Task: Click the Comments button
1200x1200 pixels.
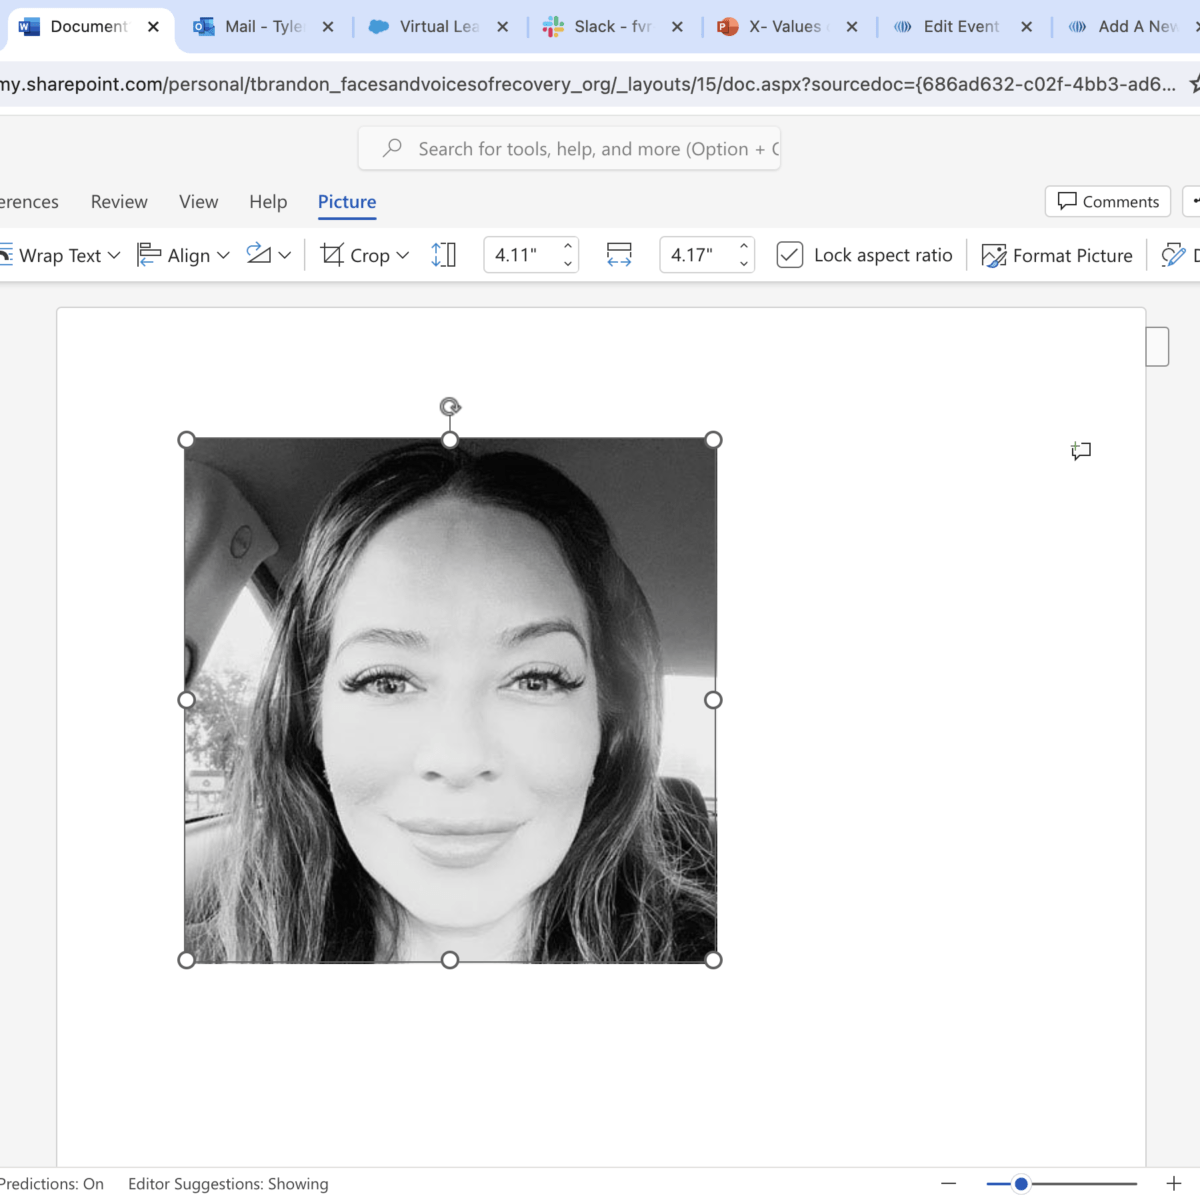Action: [x=1108, y=201]
